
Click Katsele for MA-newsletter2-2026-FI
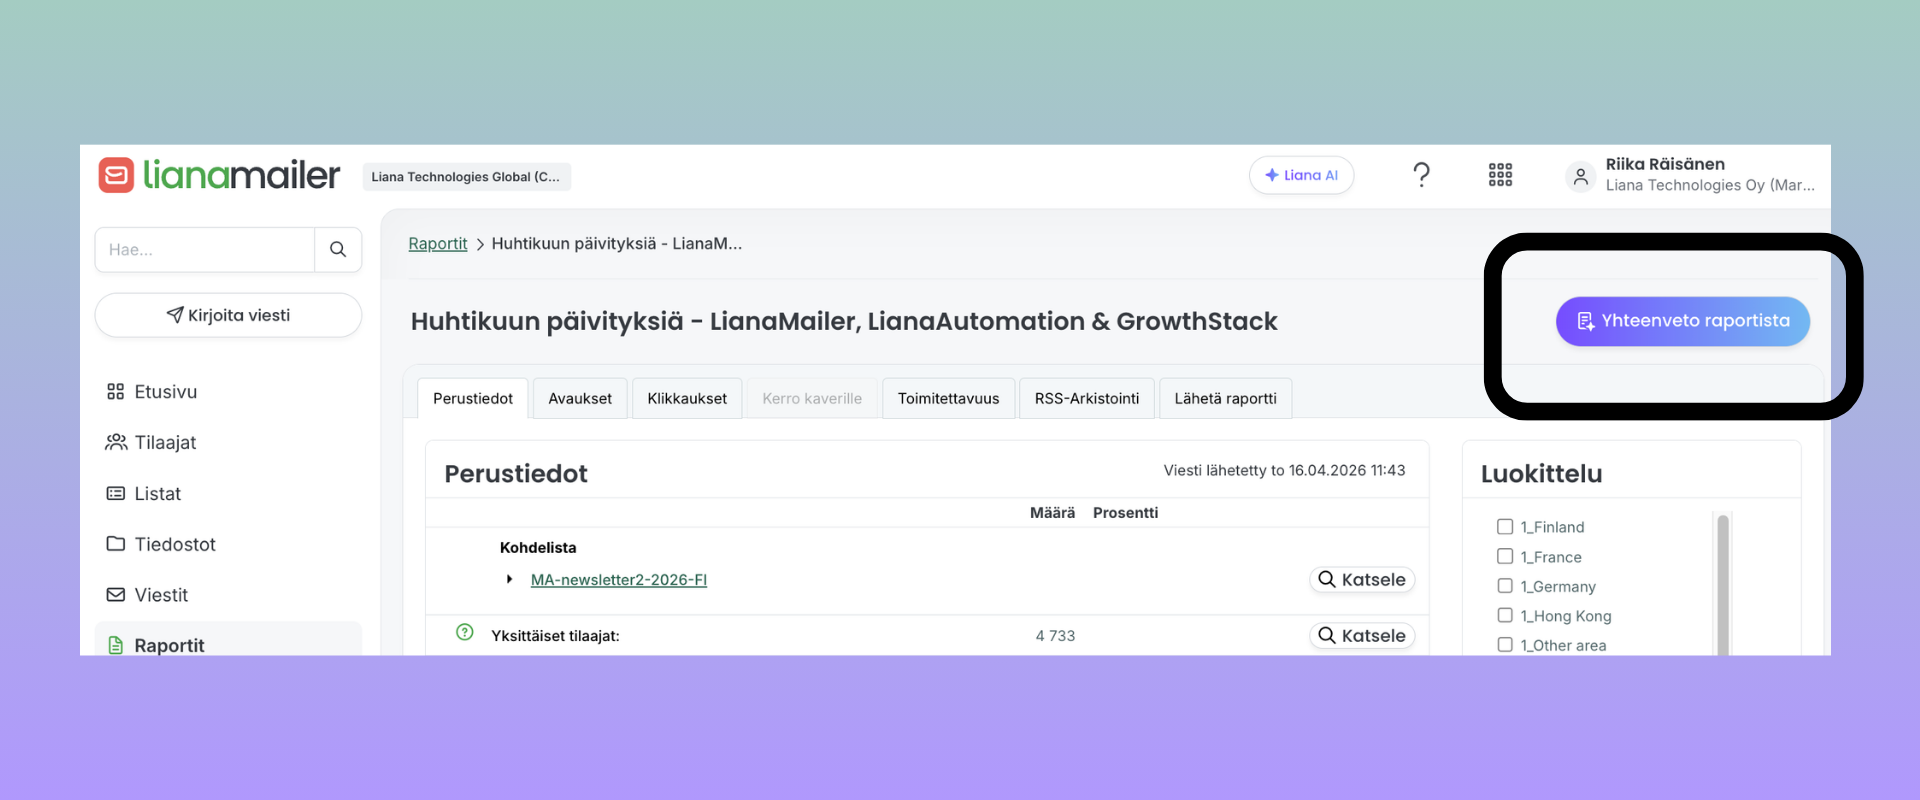pyautogui.click(x=1362, y=580)
